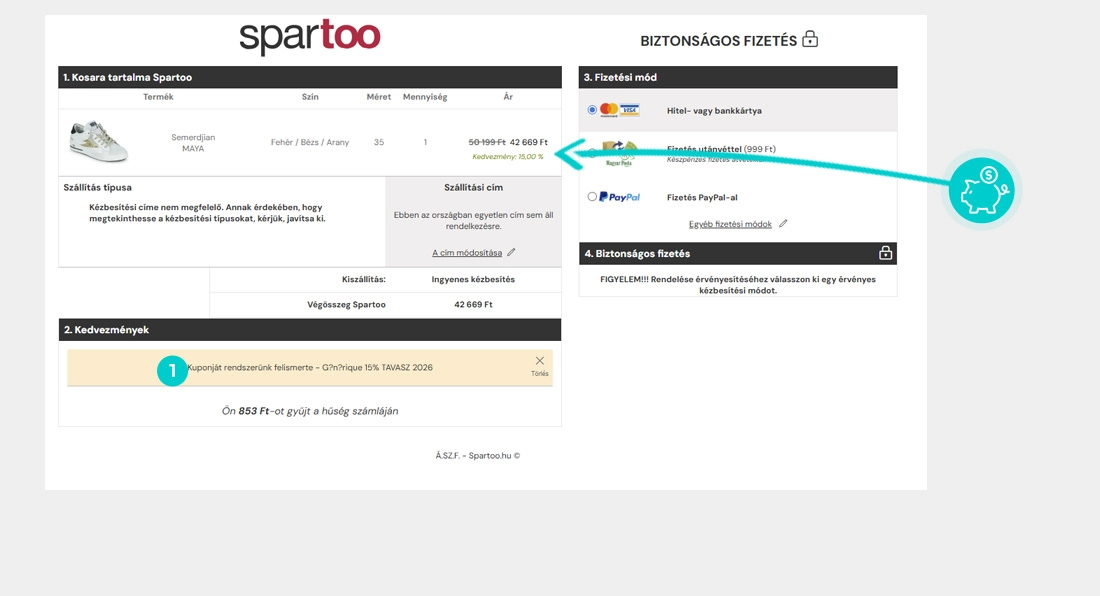Click the Fizetés PayPal-al label
Image resolution: width=1100 pixels, height=596 pixels.
point(702,198)
